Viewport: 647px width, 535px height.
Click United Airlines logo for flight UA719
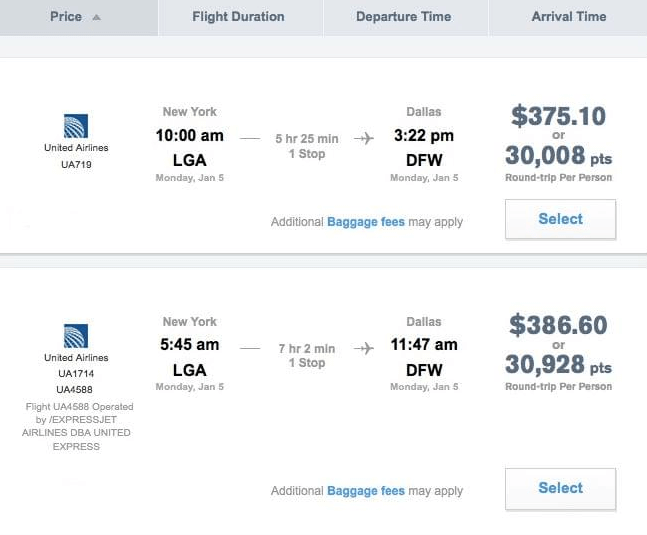[x=76, y=126]
